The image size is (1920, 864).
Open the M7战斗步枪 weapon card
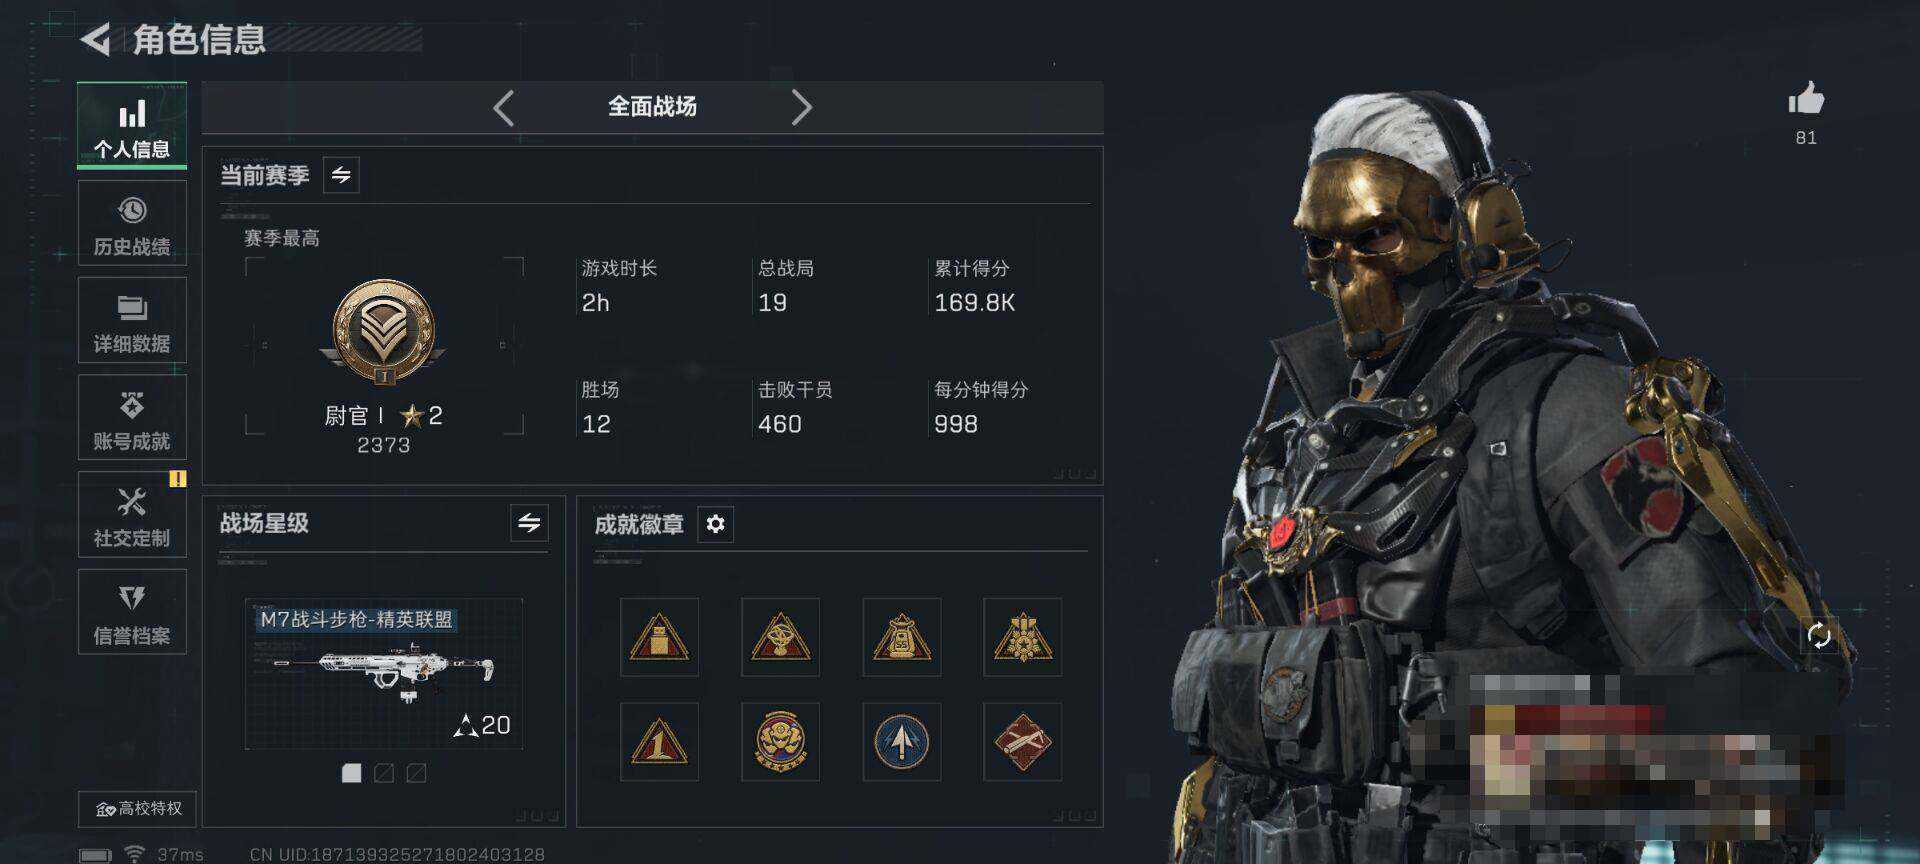384,674
